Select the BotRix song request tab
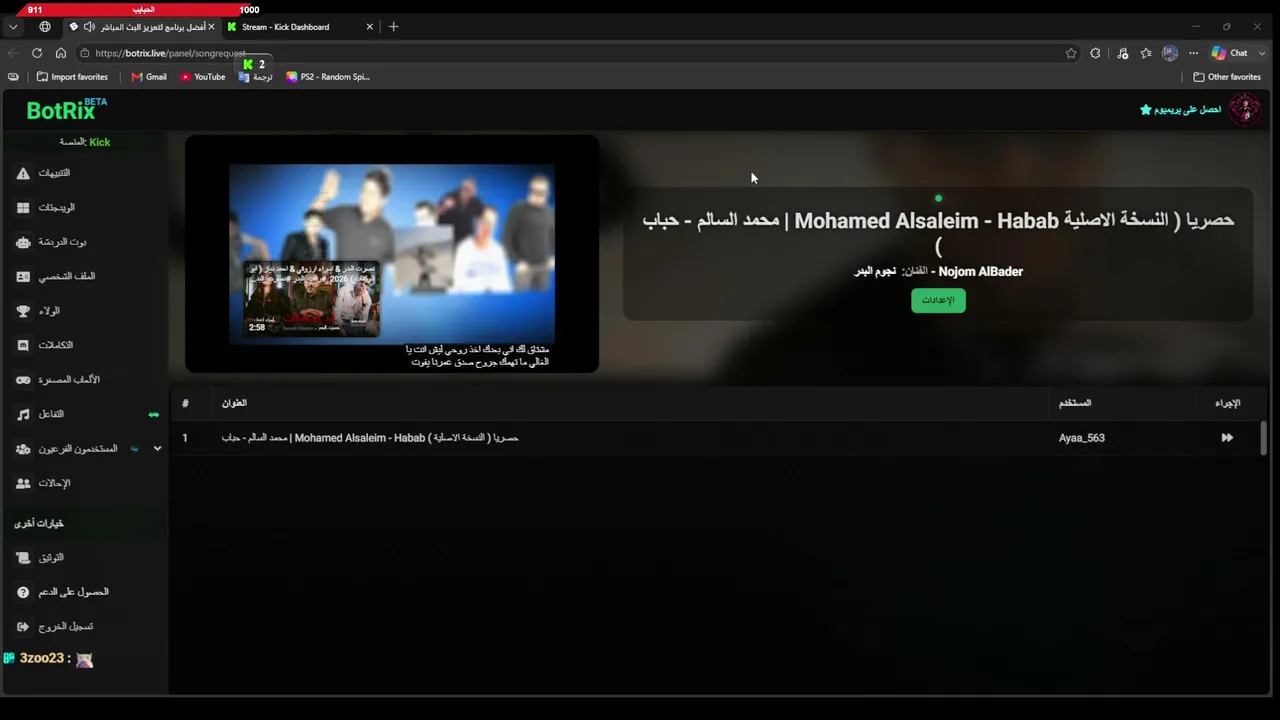 pos(142,27)
